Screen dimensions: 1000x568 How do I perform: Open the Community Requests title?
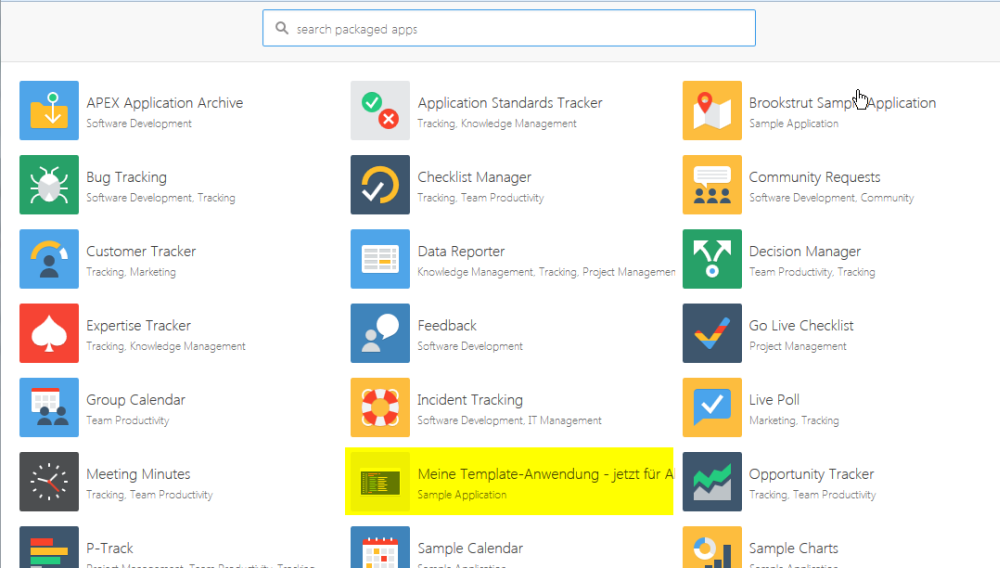[814, 177]
